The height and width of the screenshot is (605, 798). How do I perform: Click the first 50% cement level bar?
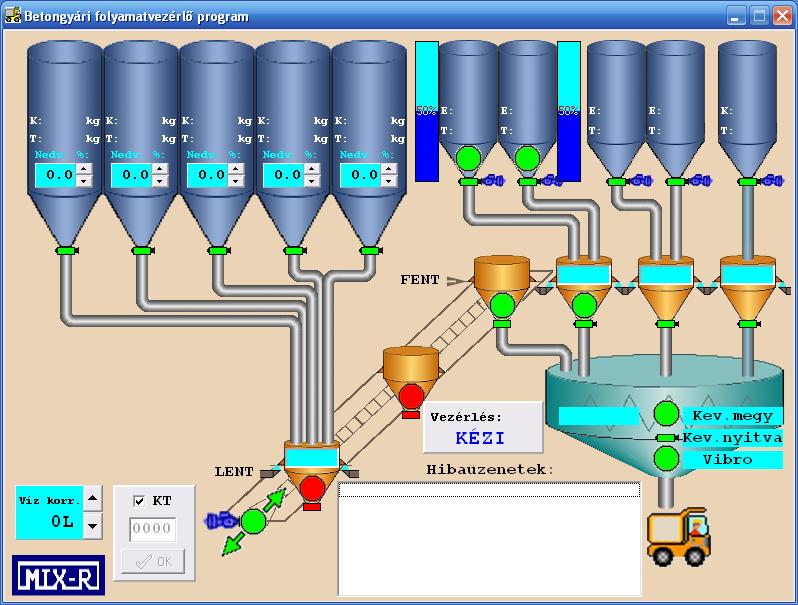tap(427, 111)
